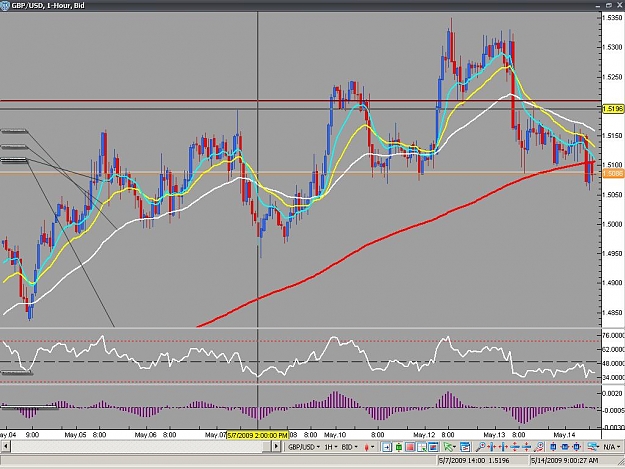Click the middle blue candle spacing icon

[565, 447]
